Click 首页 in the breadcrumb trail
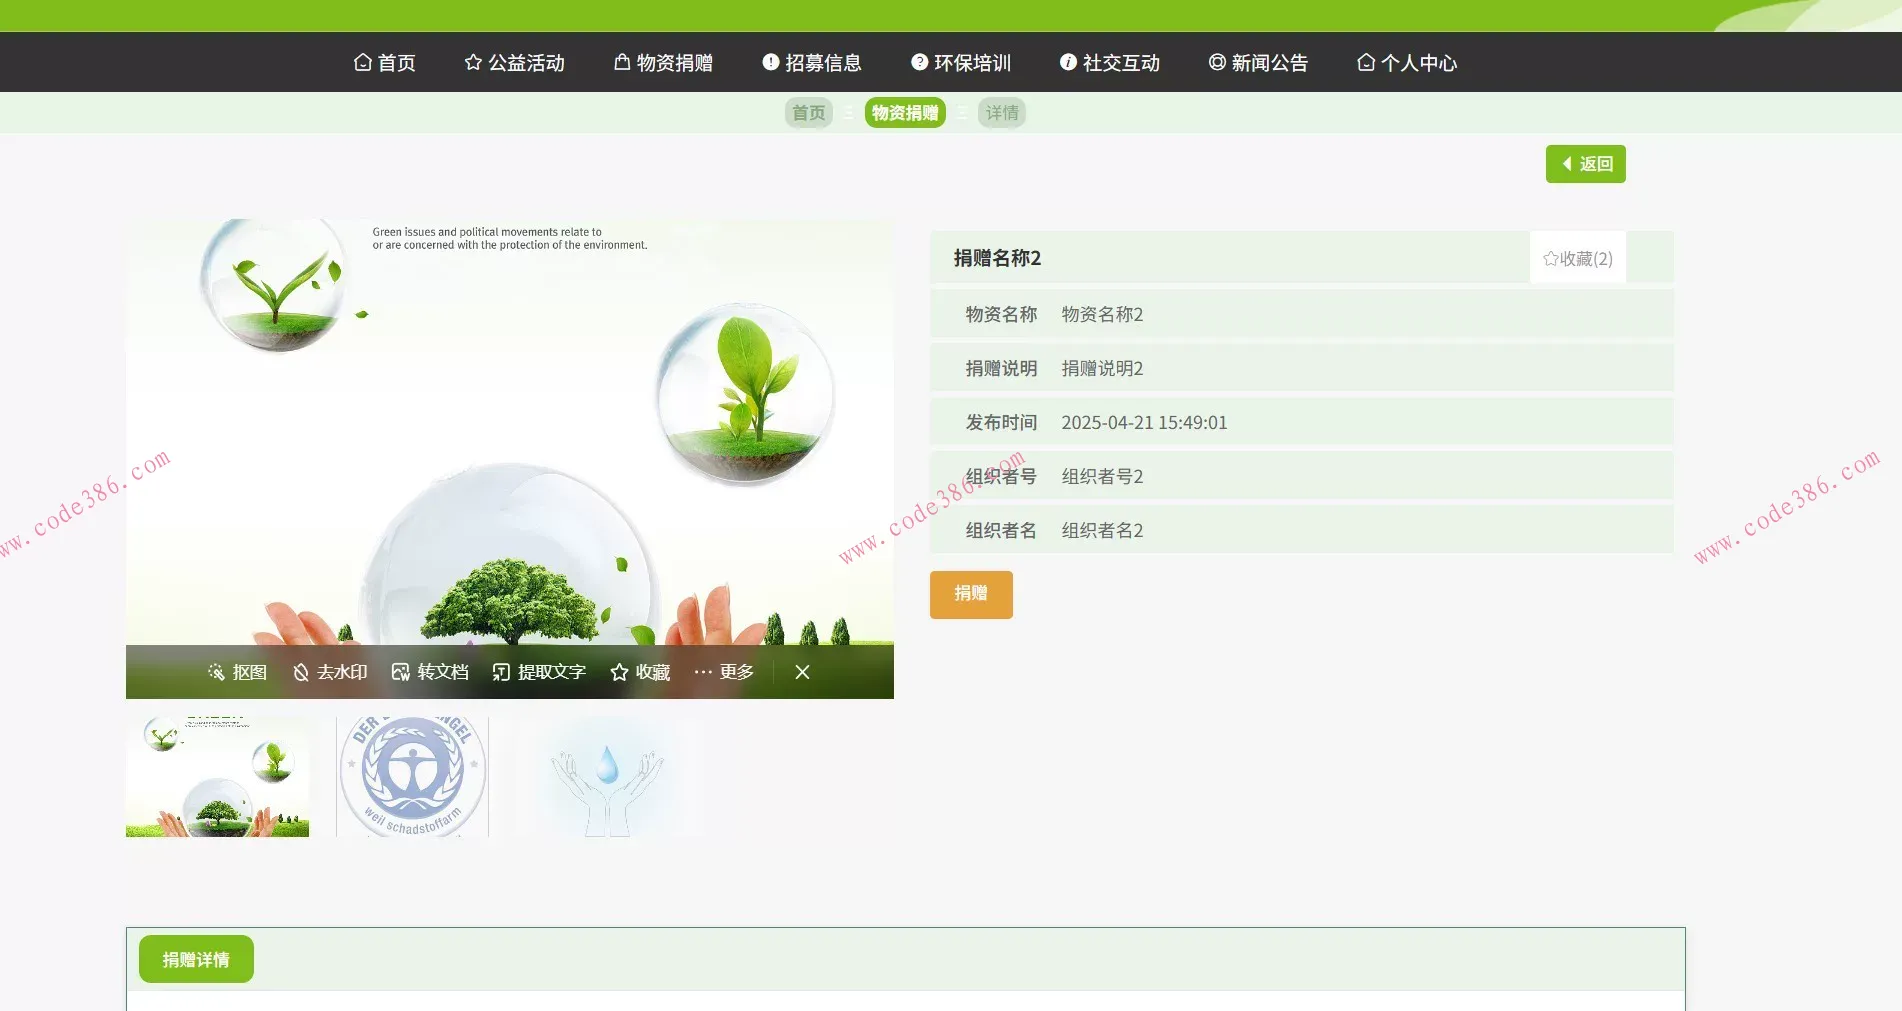Image resolution: width=1902 pixels, height=1011 pixels. click(x=808, y=112)
